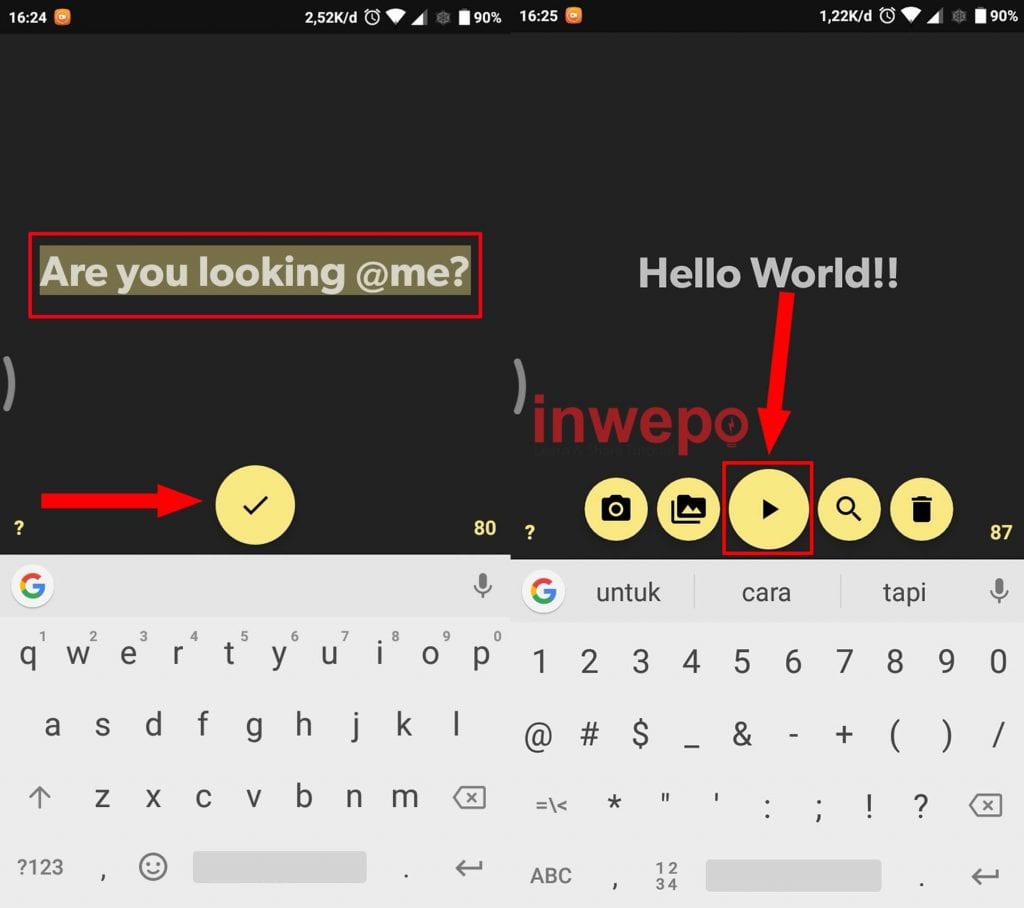Viewport: 1024px width, 908px height.
Task: Tap the question mark key on keyboard
Action: [921, 805]
